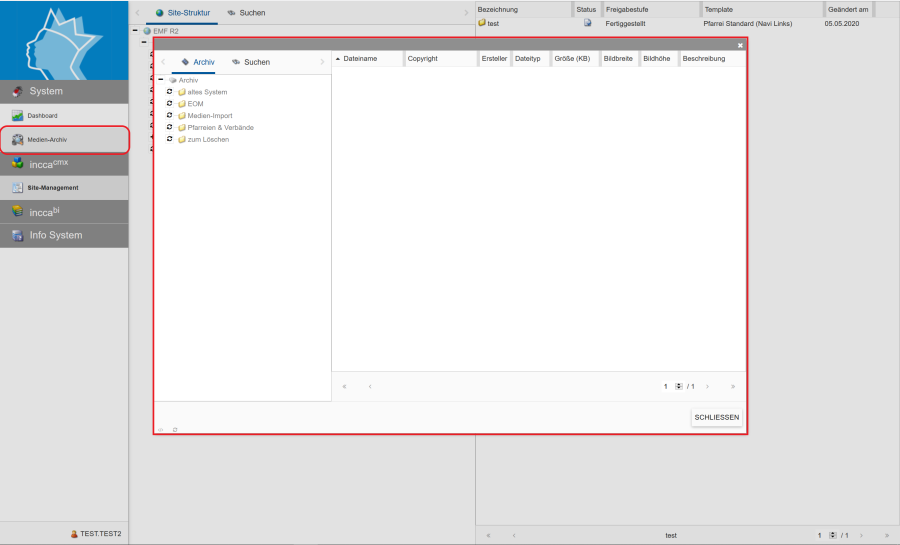Click the status icon in the test row

587,22
